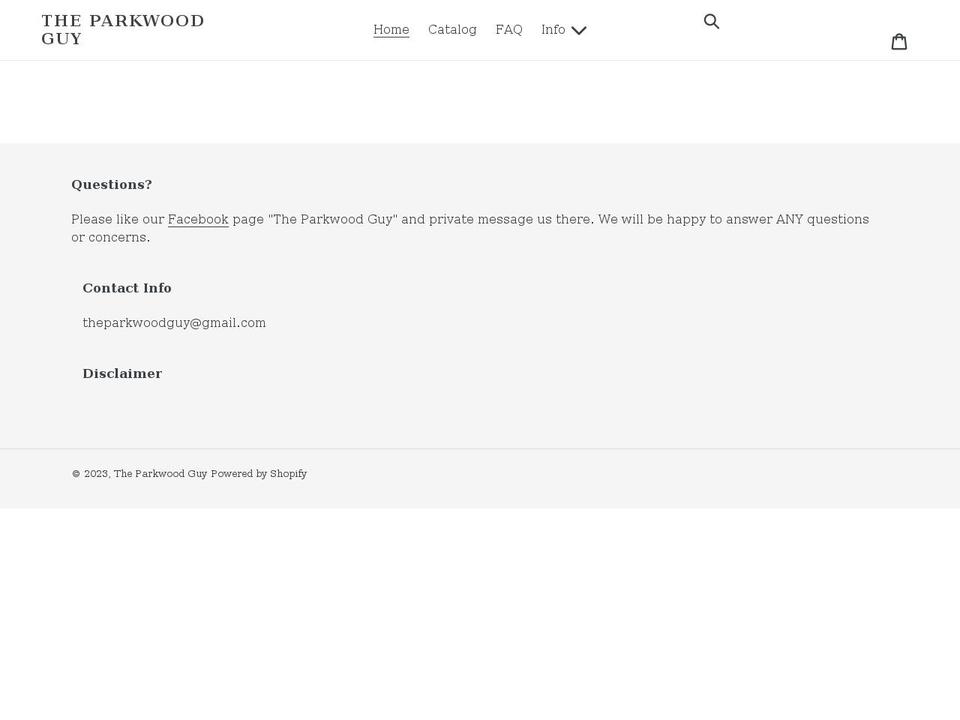The height and width of the screenshot is (720, 960).
Task: Click the Disclaimer heading
Action: (x=122, y=373)
